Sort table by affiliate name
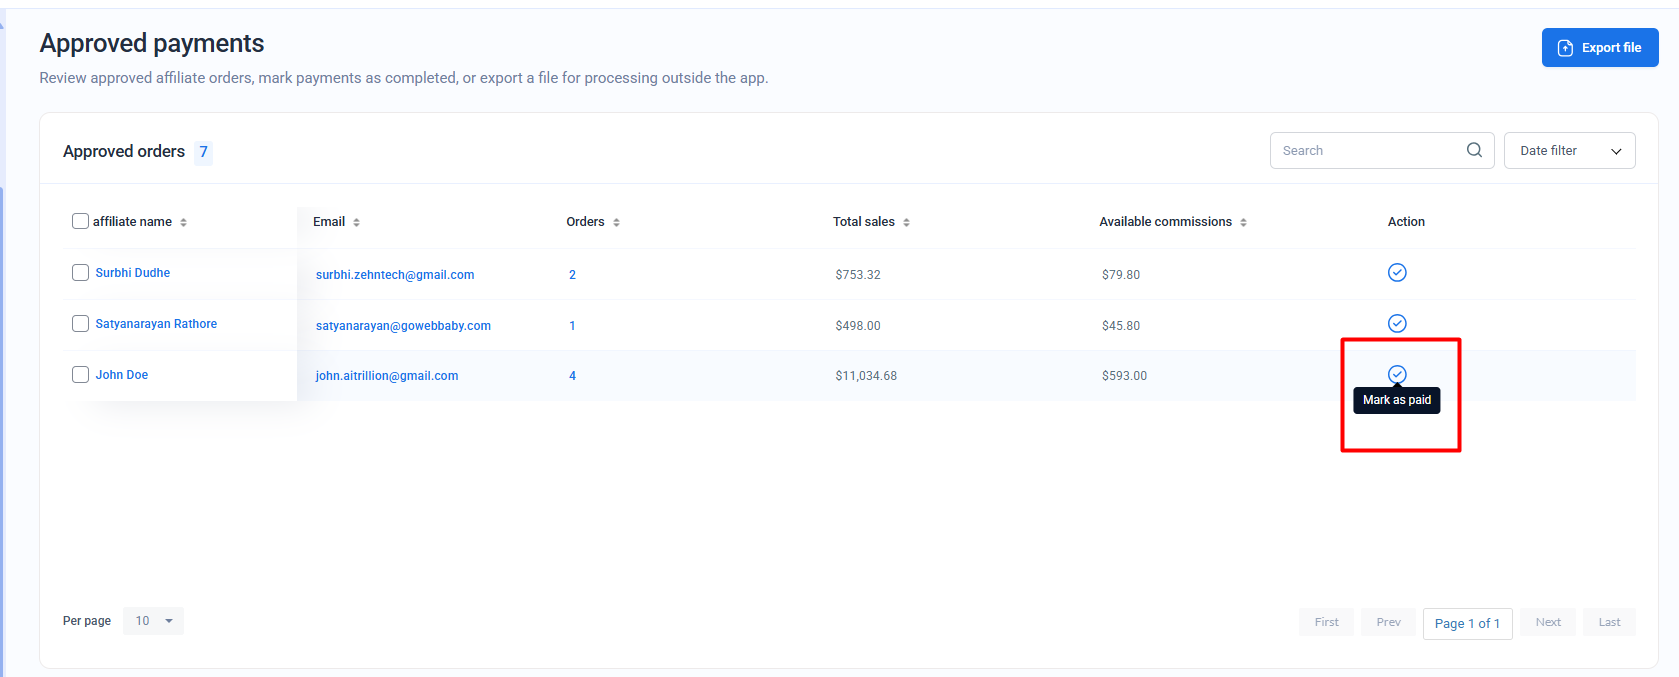Image resolution: width=1679 pixels, height=677 pixels. click(x=183, y=222)
